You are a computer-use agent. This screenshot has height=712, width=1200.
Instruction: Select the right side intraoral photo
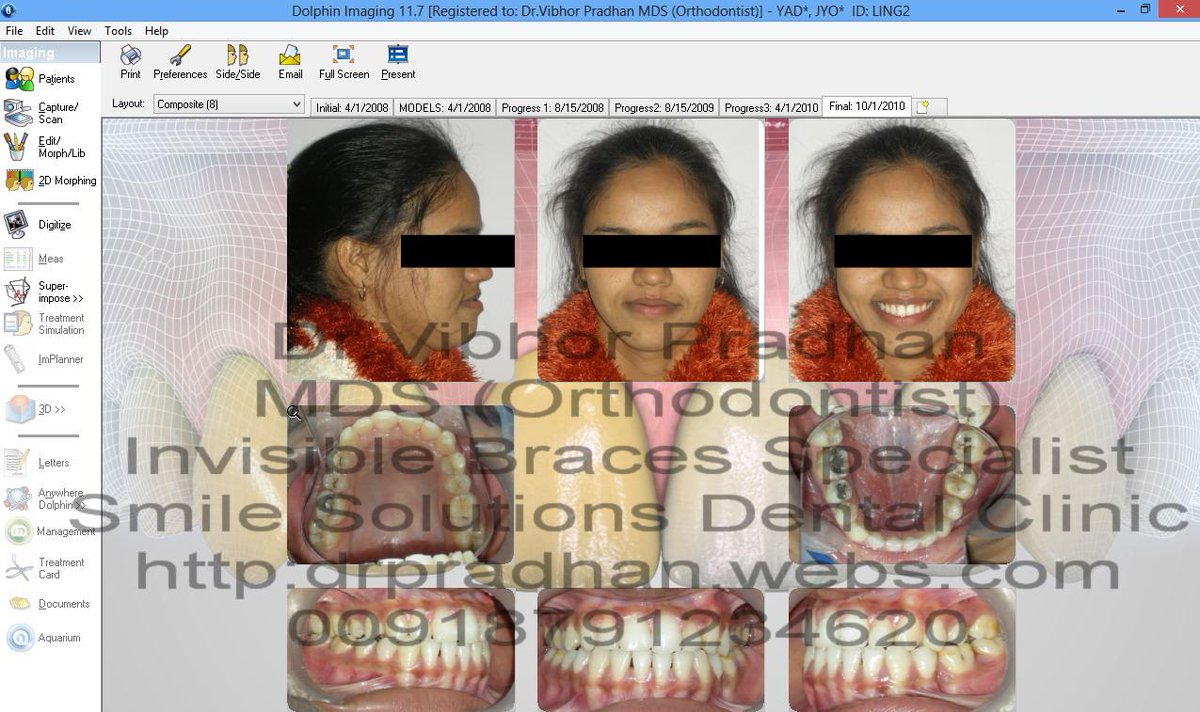(x=400, y=649)
